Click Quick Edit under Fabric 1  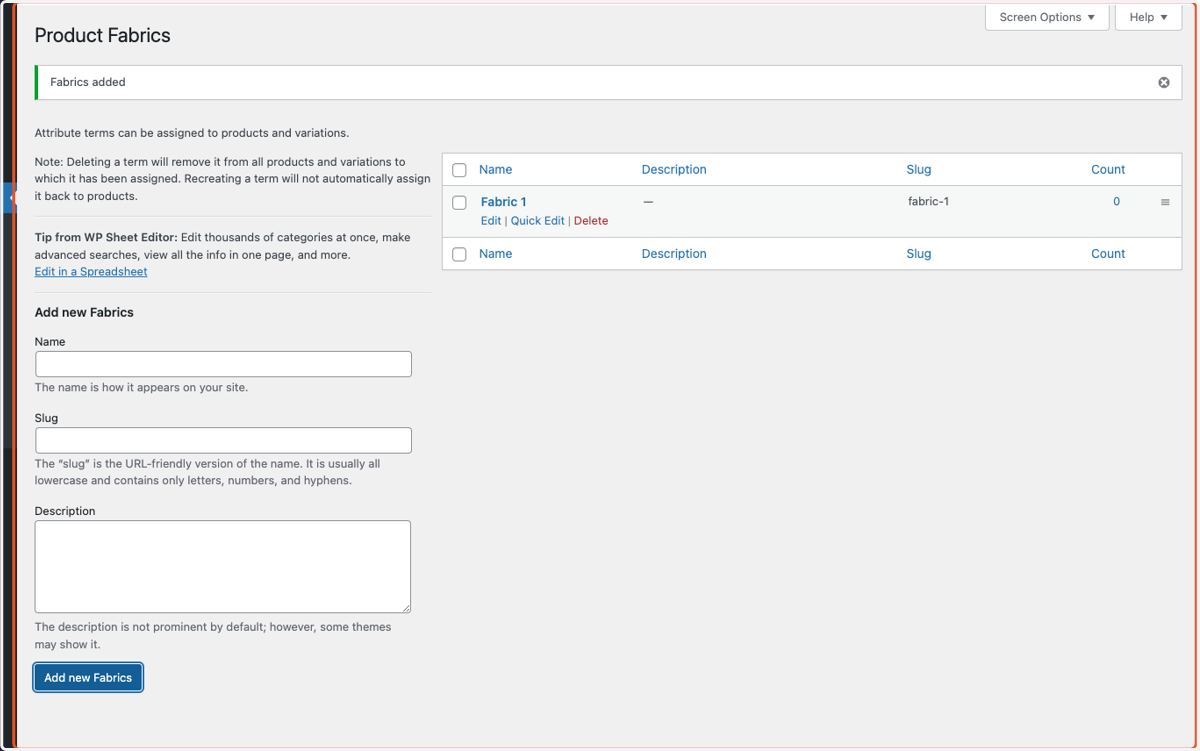tap(538, 220)
